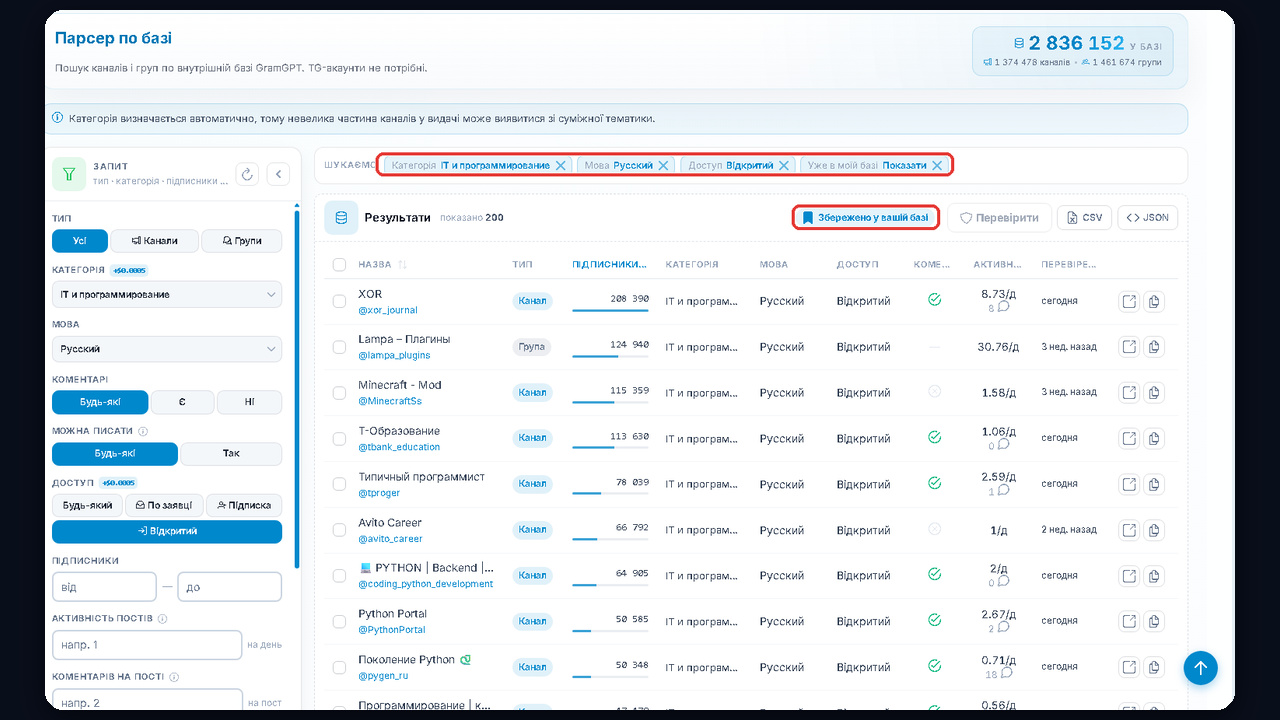Collapse the ЗАПИТ filter panel with the chevron

(x=279, y=174)
